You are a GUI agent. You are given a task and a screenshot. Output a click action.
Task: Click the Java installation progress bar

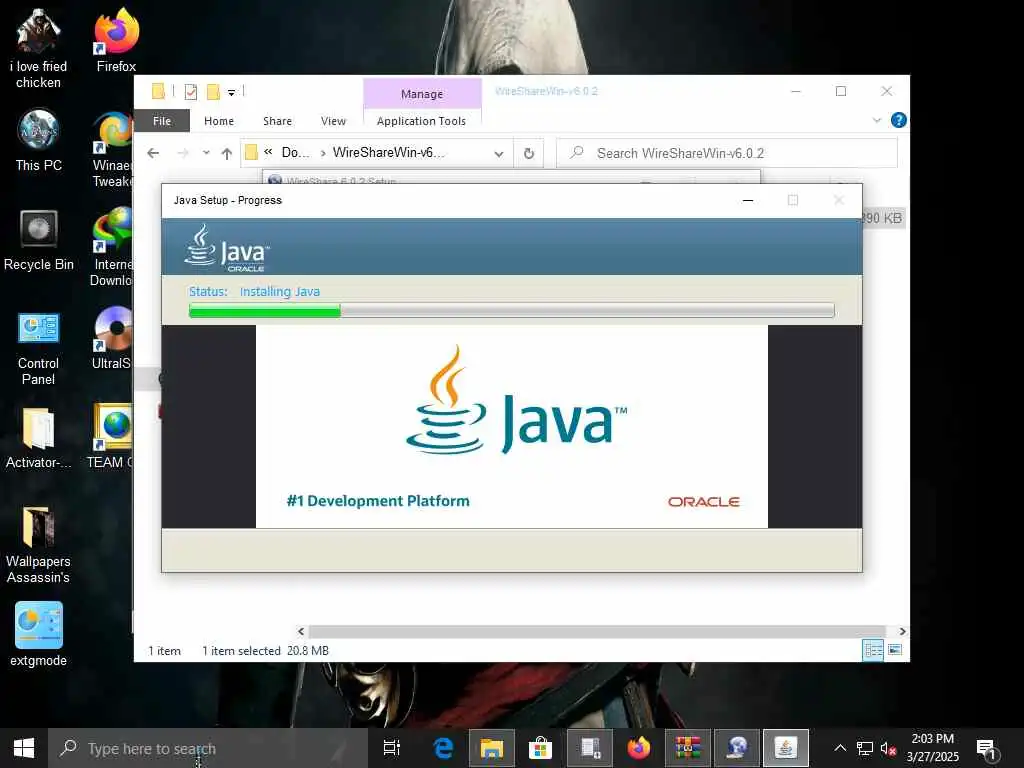pos(511,310)
